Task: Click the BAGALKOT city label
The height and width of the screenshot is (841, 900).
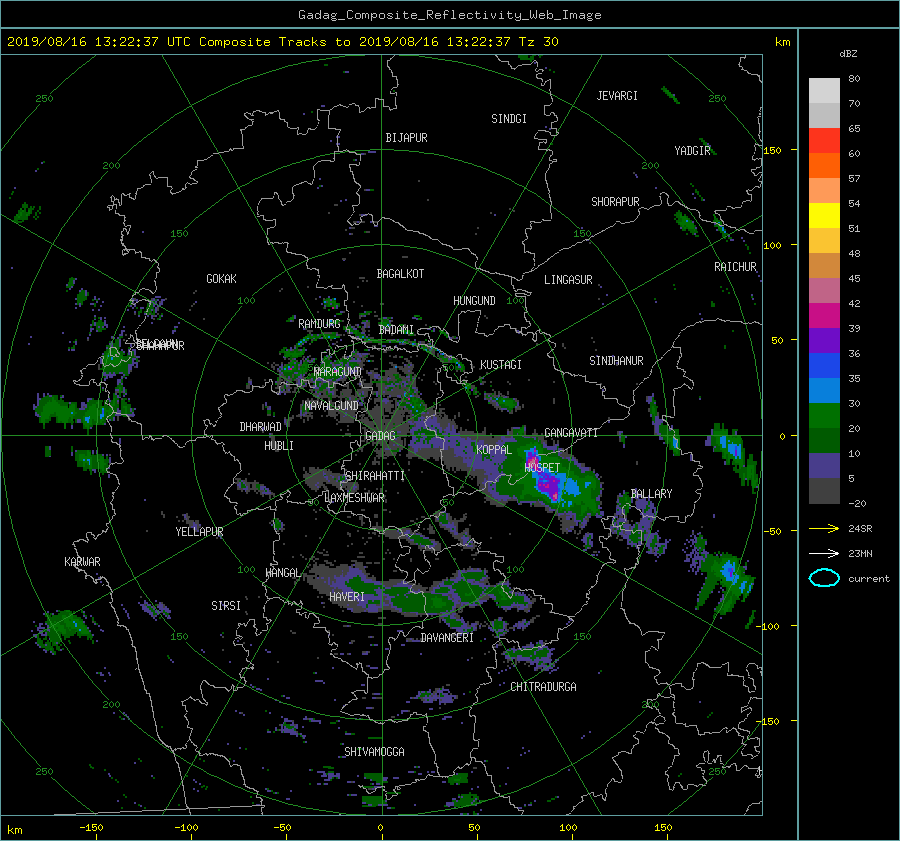Action: click(x=400, y=274)
